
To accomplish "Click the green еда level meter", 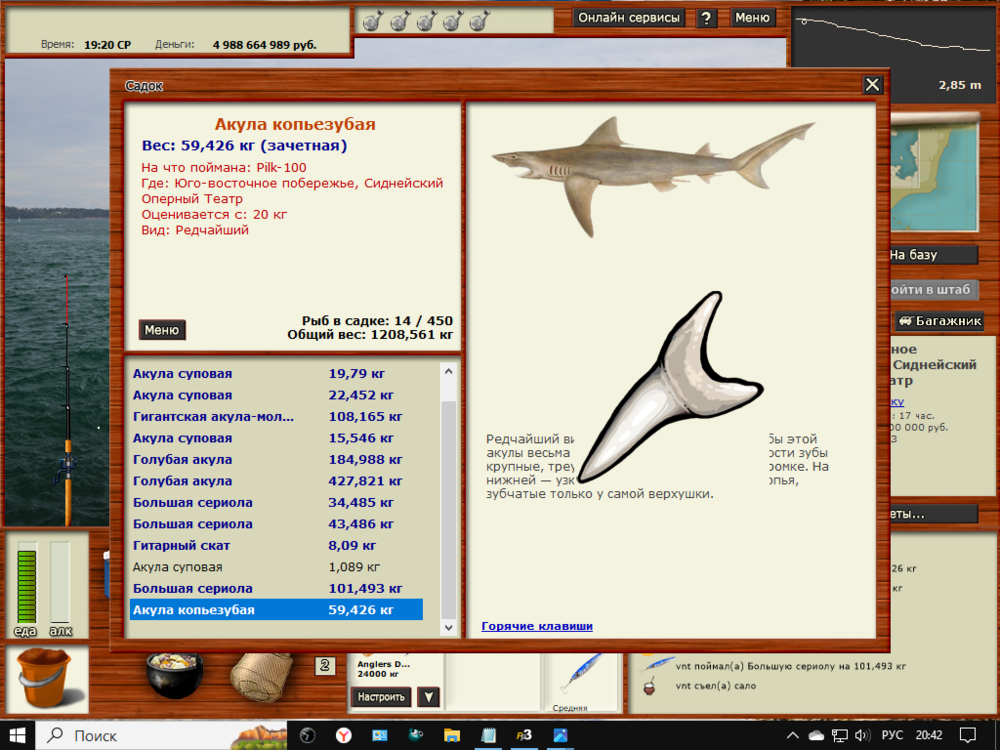I will (x=24, y=585).
